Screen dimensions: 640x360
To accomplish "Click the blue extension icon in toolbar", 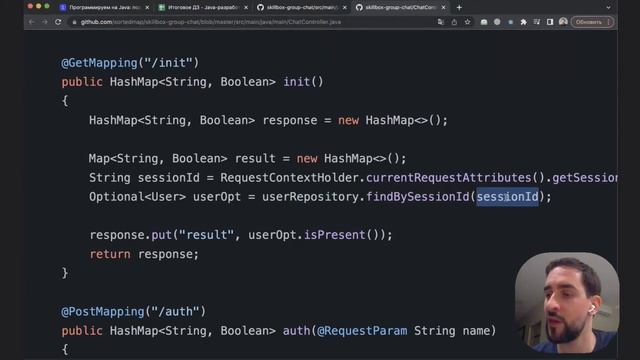I will (510, 22).
